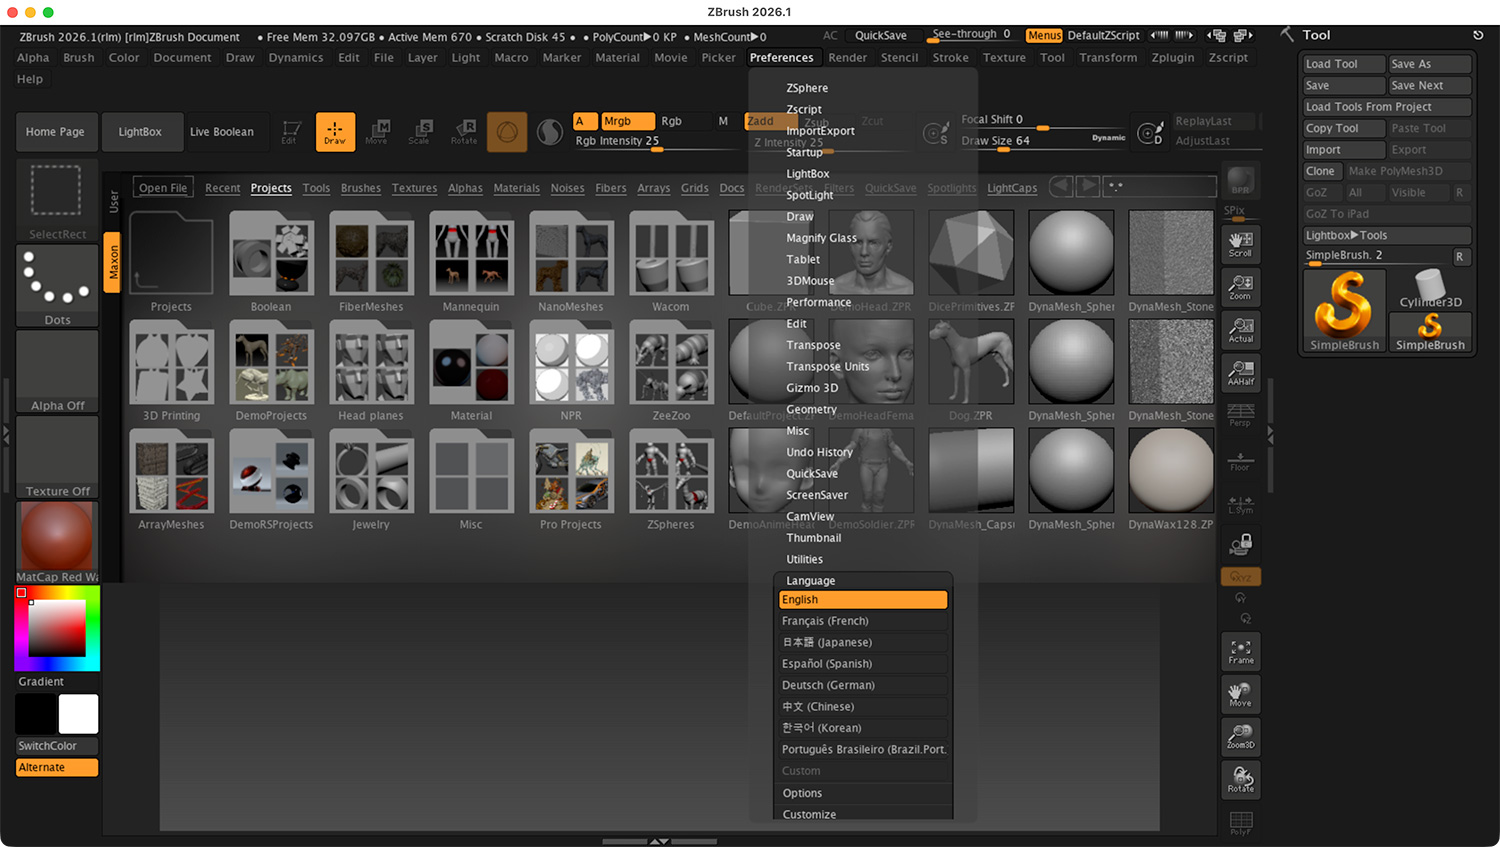The width and height of the screenshot is (1500, 847).
Task: Select the Scale transform icon
Action: (419, 131)
